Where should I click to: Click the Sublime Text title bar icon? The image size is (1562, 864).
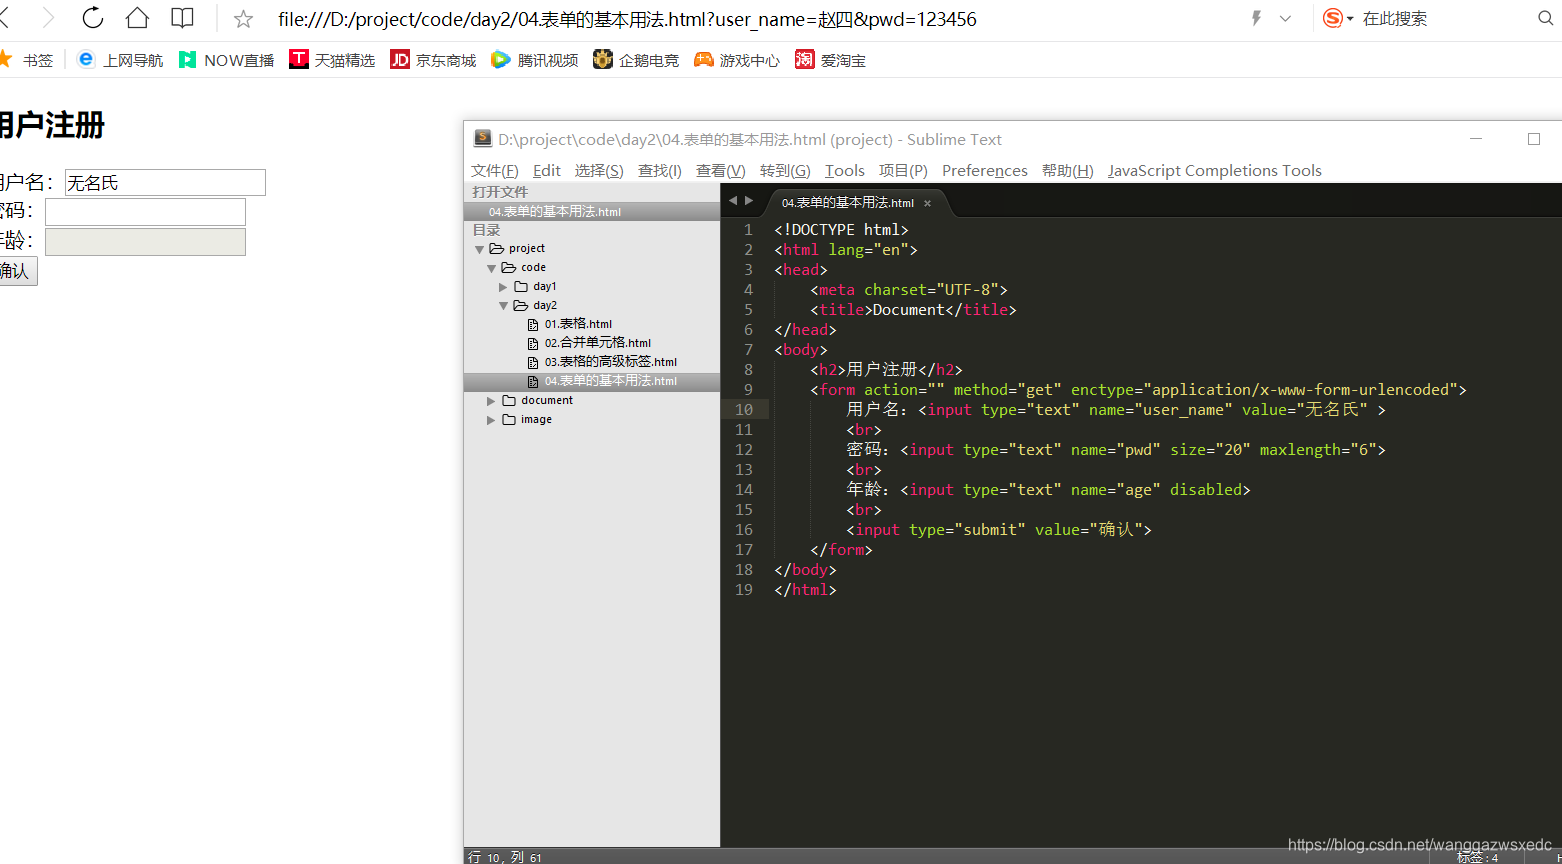tap(483, 138)
